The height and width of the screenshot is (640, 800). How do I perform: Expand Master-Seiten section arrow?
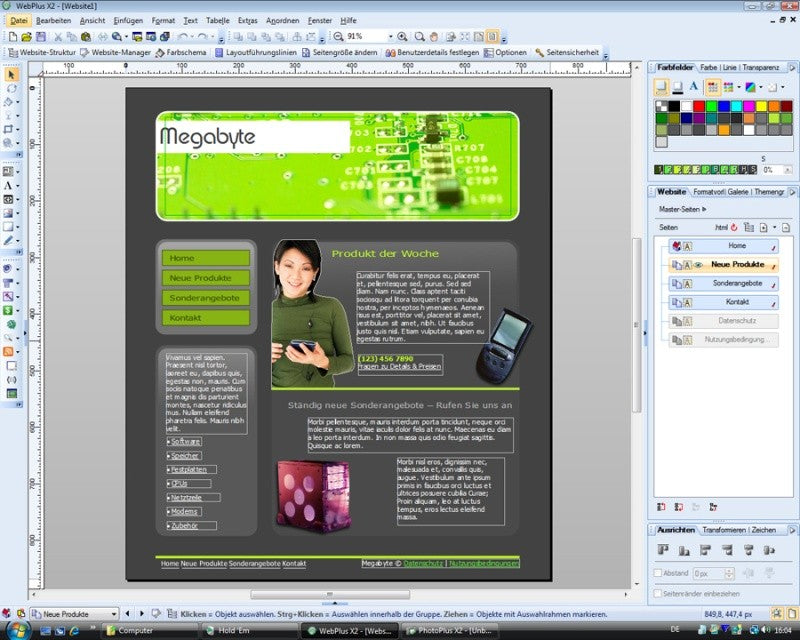click(704, 209)
